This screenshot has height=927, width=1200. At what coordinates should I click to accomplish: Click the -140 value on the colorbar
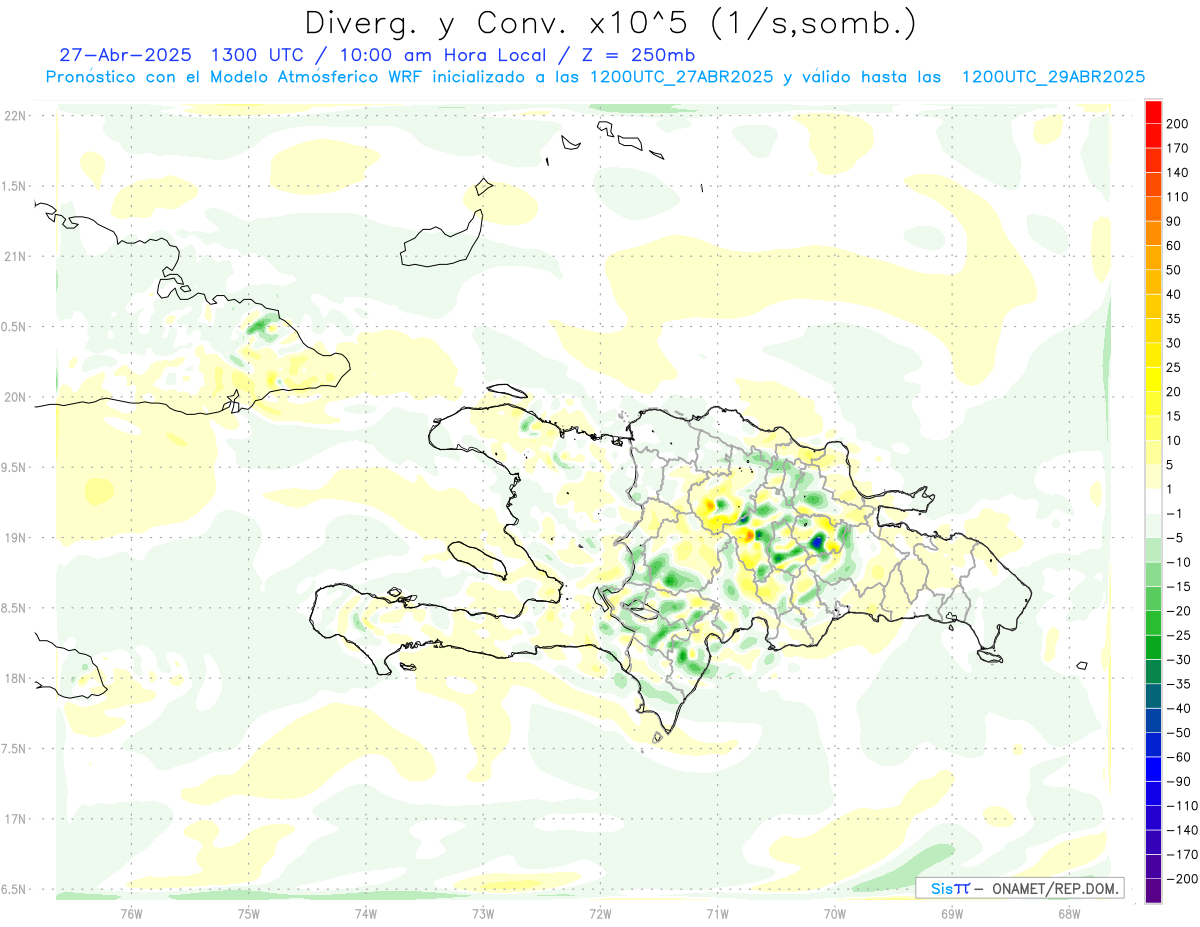1181,830
